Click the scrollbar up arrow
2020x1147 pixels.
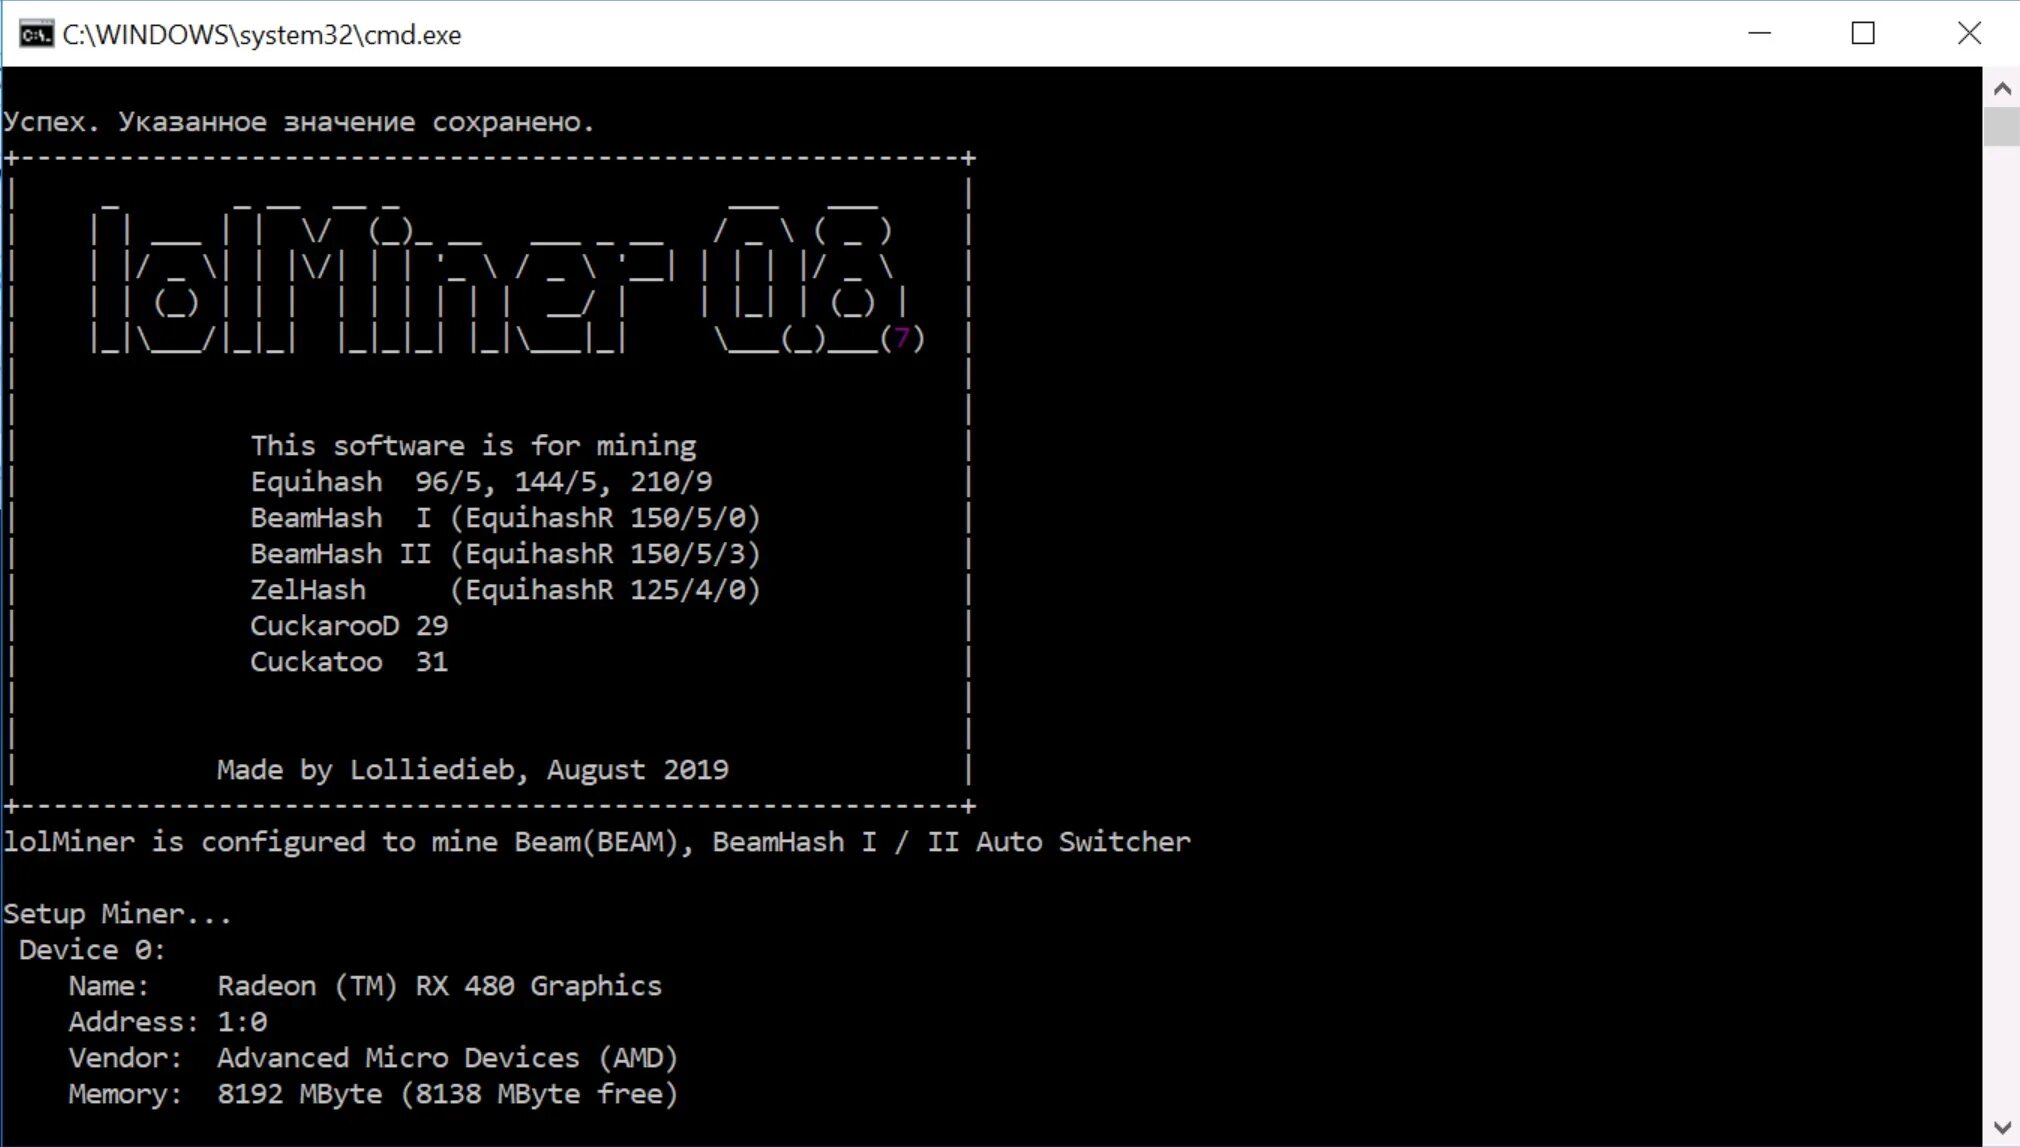click(x=2001, y=89)
